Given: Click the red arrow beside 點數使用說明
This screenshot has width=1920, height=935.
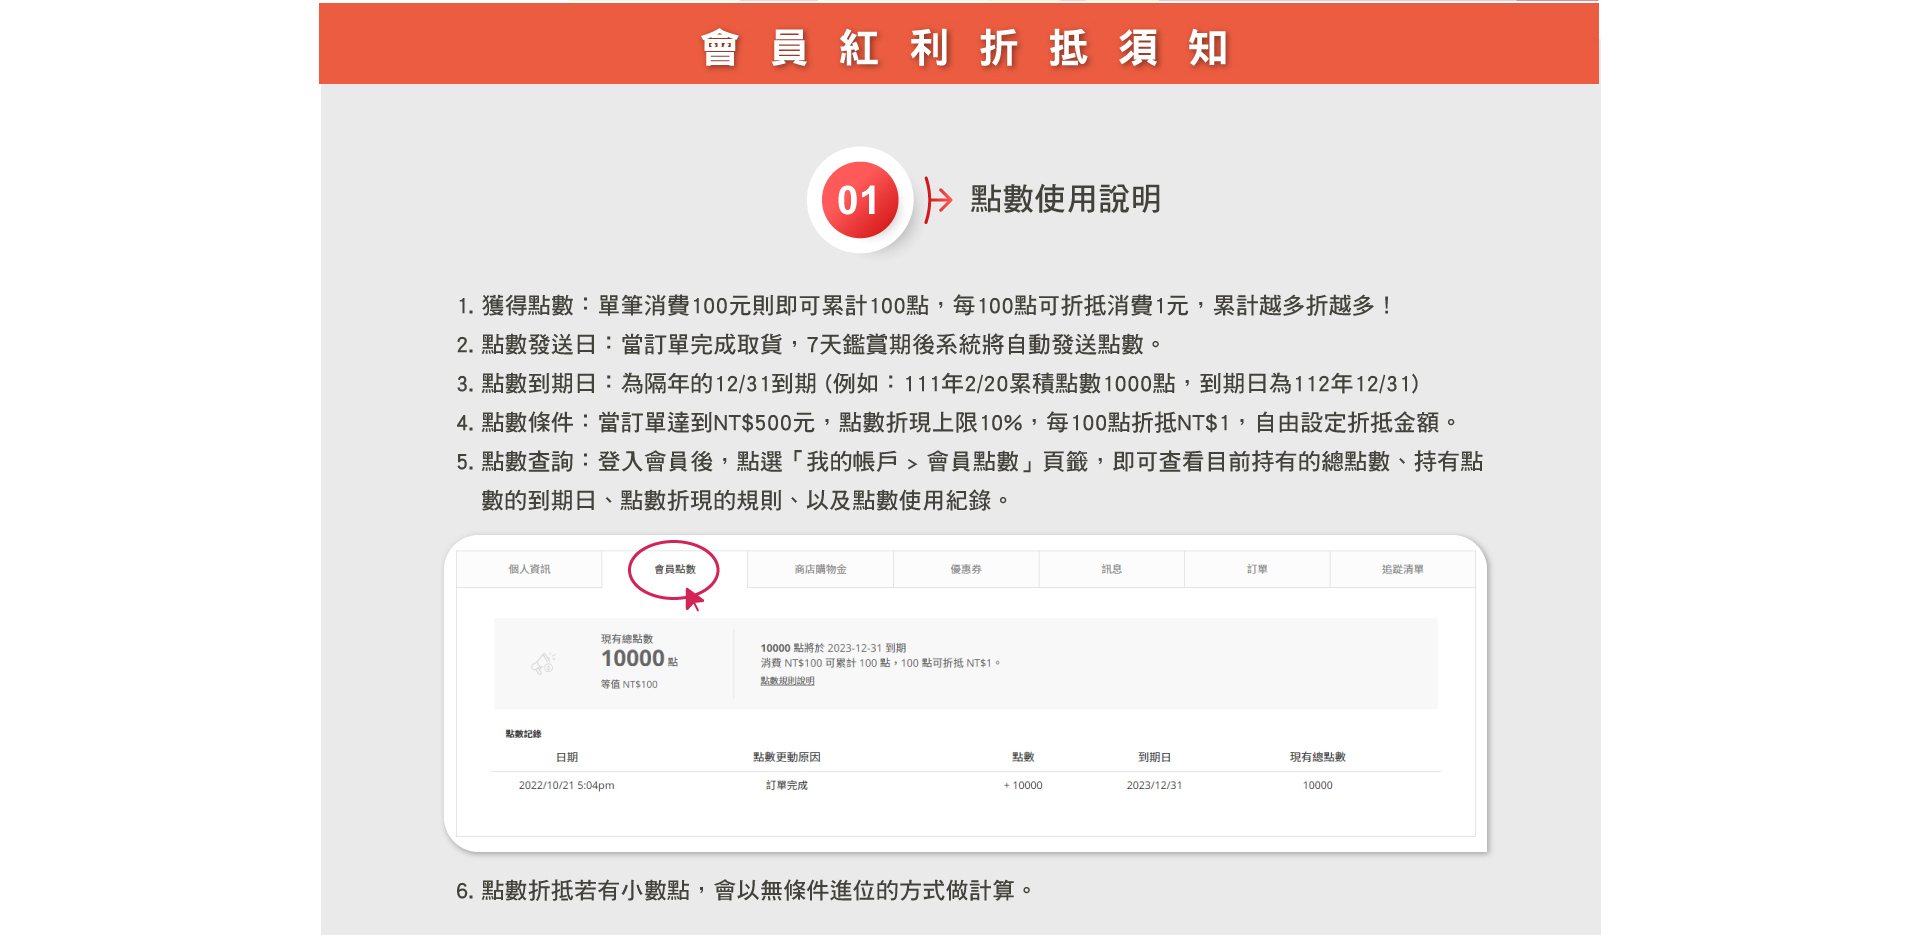Looking at the screenshot, I should (x=938, y=200).
